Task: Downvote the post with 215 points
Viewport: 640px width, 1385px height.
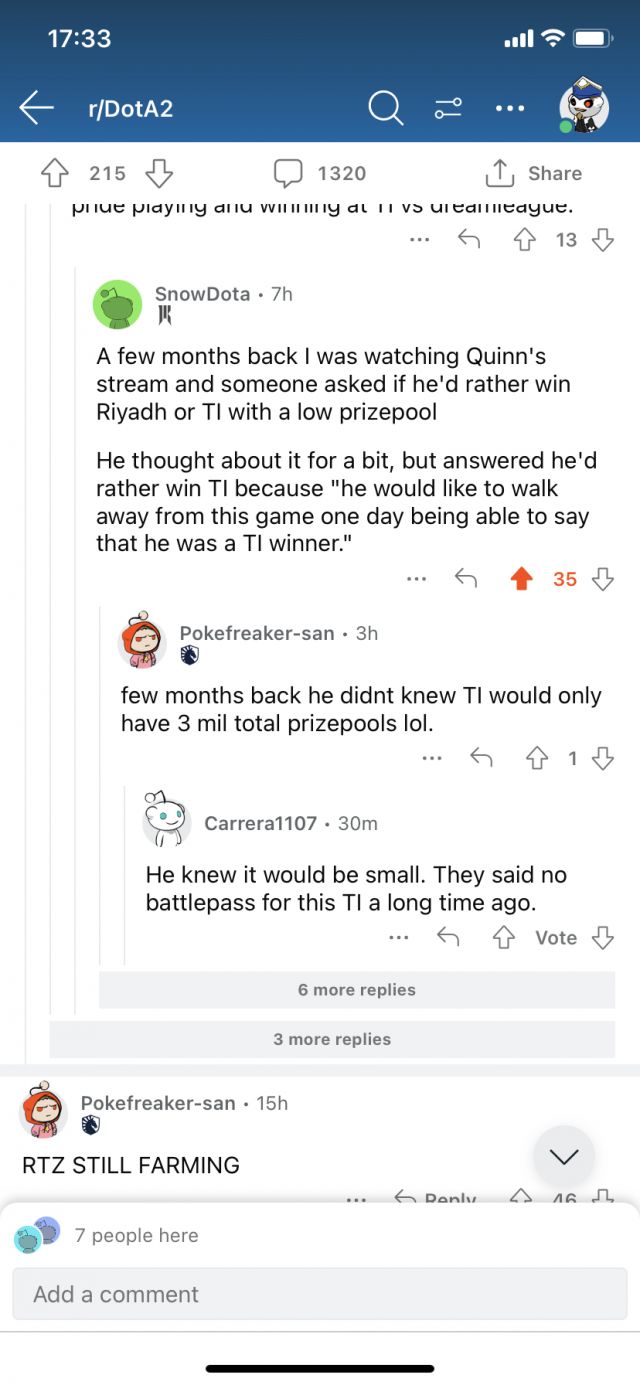Action: (x=159, y=173)
